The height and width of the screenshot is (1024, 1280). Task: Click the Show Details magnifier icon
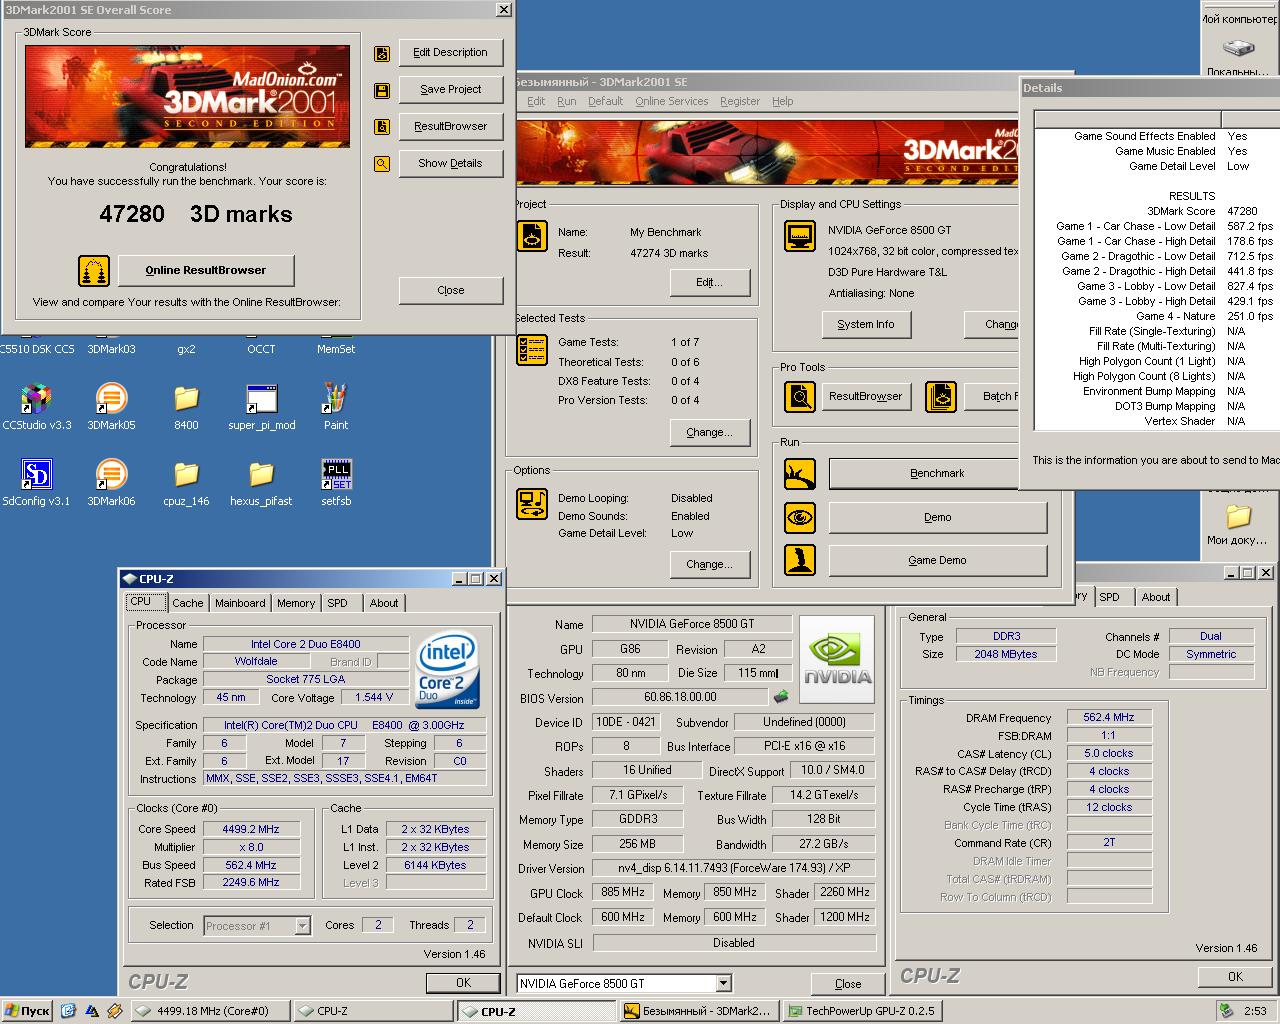[x=382, y=165]
